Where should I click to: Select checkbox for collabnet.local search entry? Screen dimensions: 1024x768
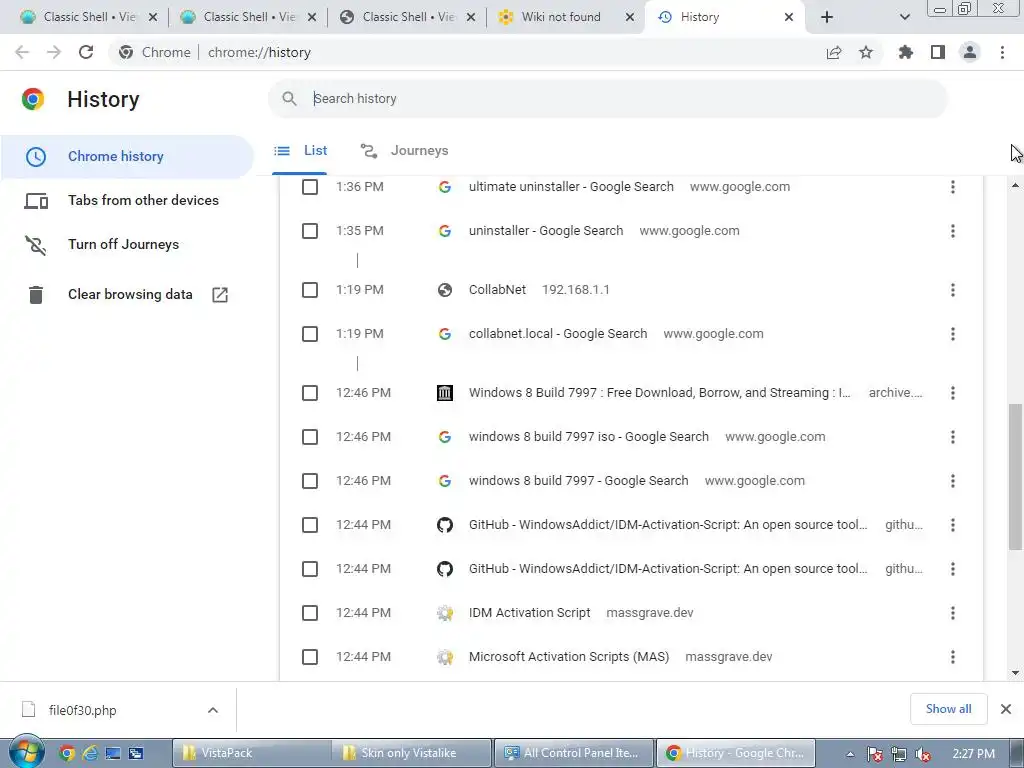pyautogui.click(x=310, y=334)
